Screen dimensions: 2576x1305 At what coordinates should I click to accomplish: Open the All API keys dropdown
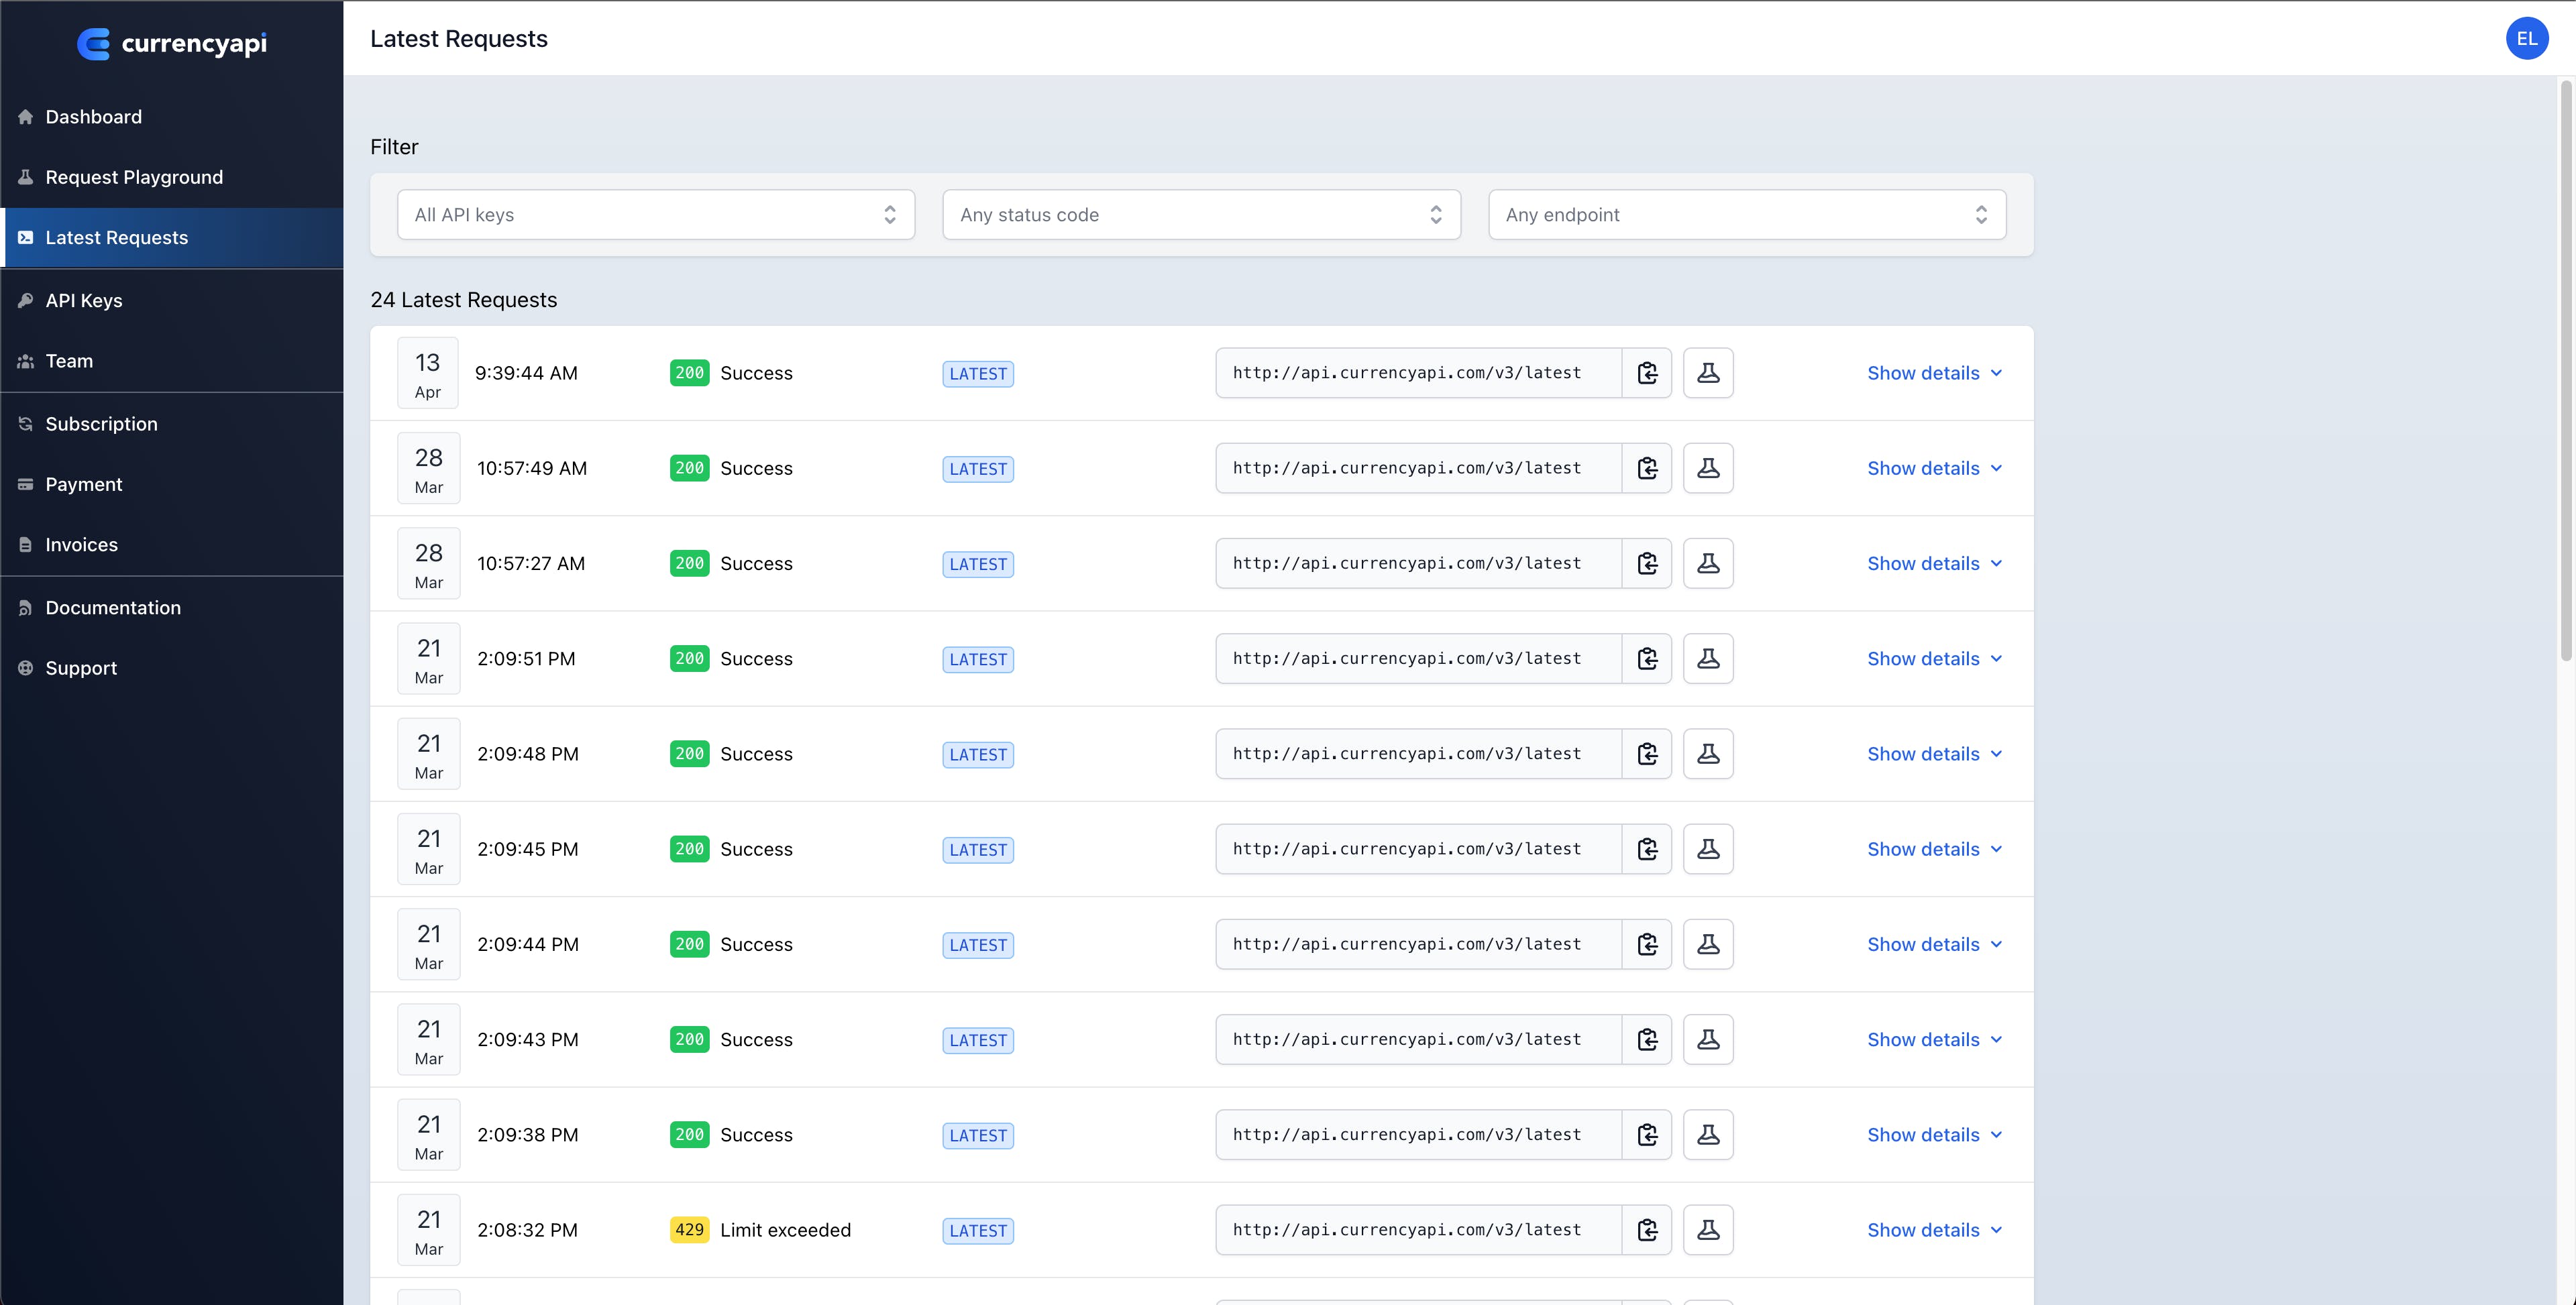click(656, 215)
